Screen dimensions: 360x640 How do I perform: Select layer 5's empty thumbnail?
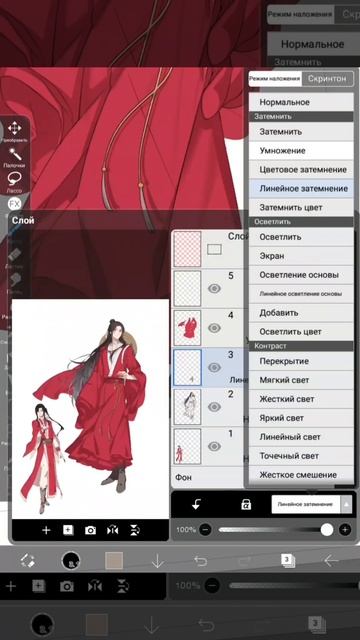click(x=187, y=289)
